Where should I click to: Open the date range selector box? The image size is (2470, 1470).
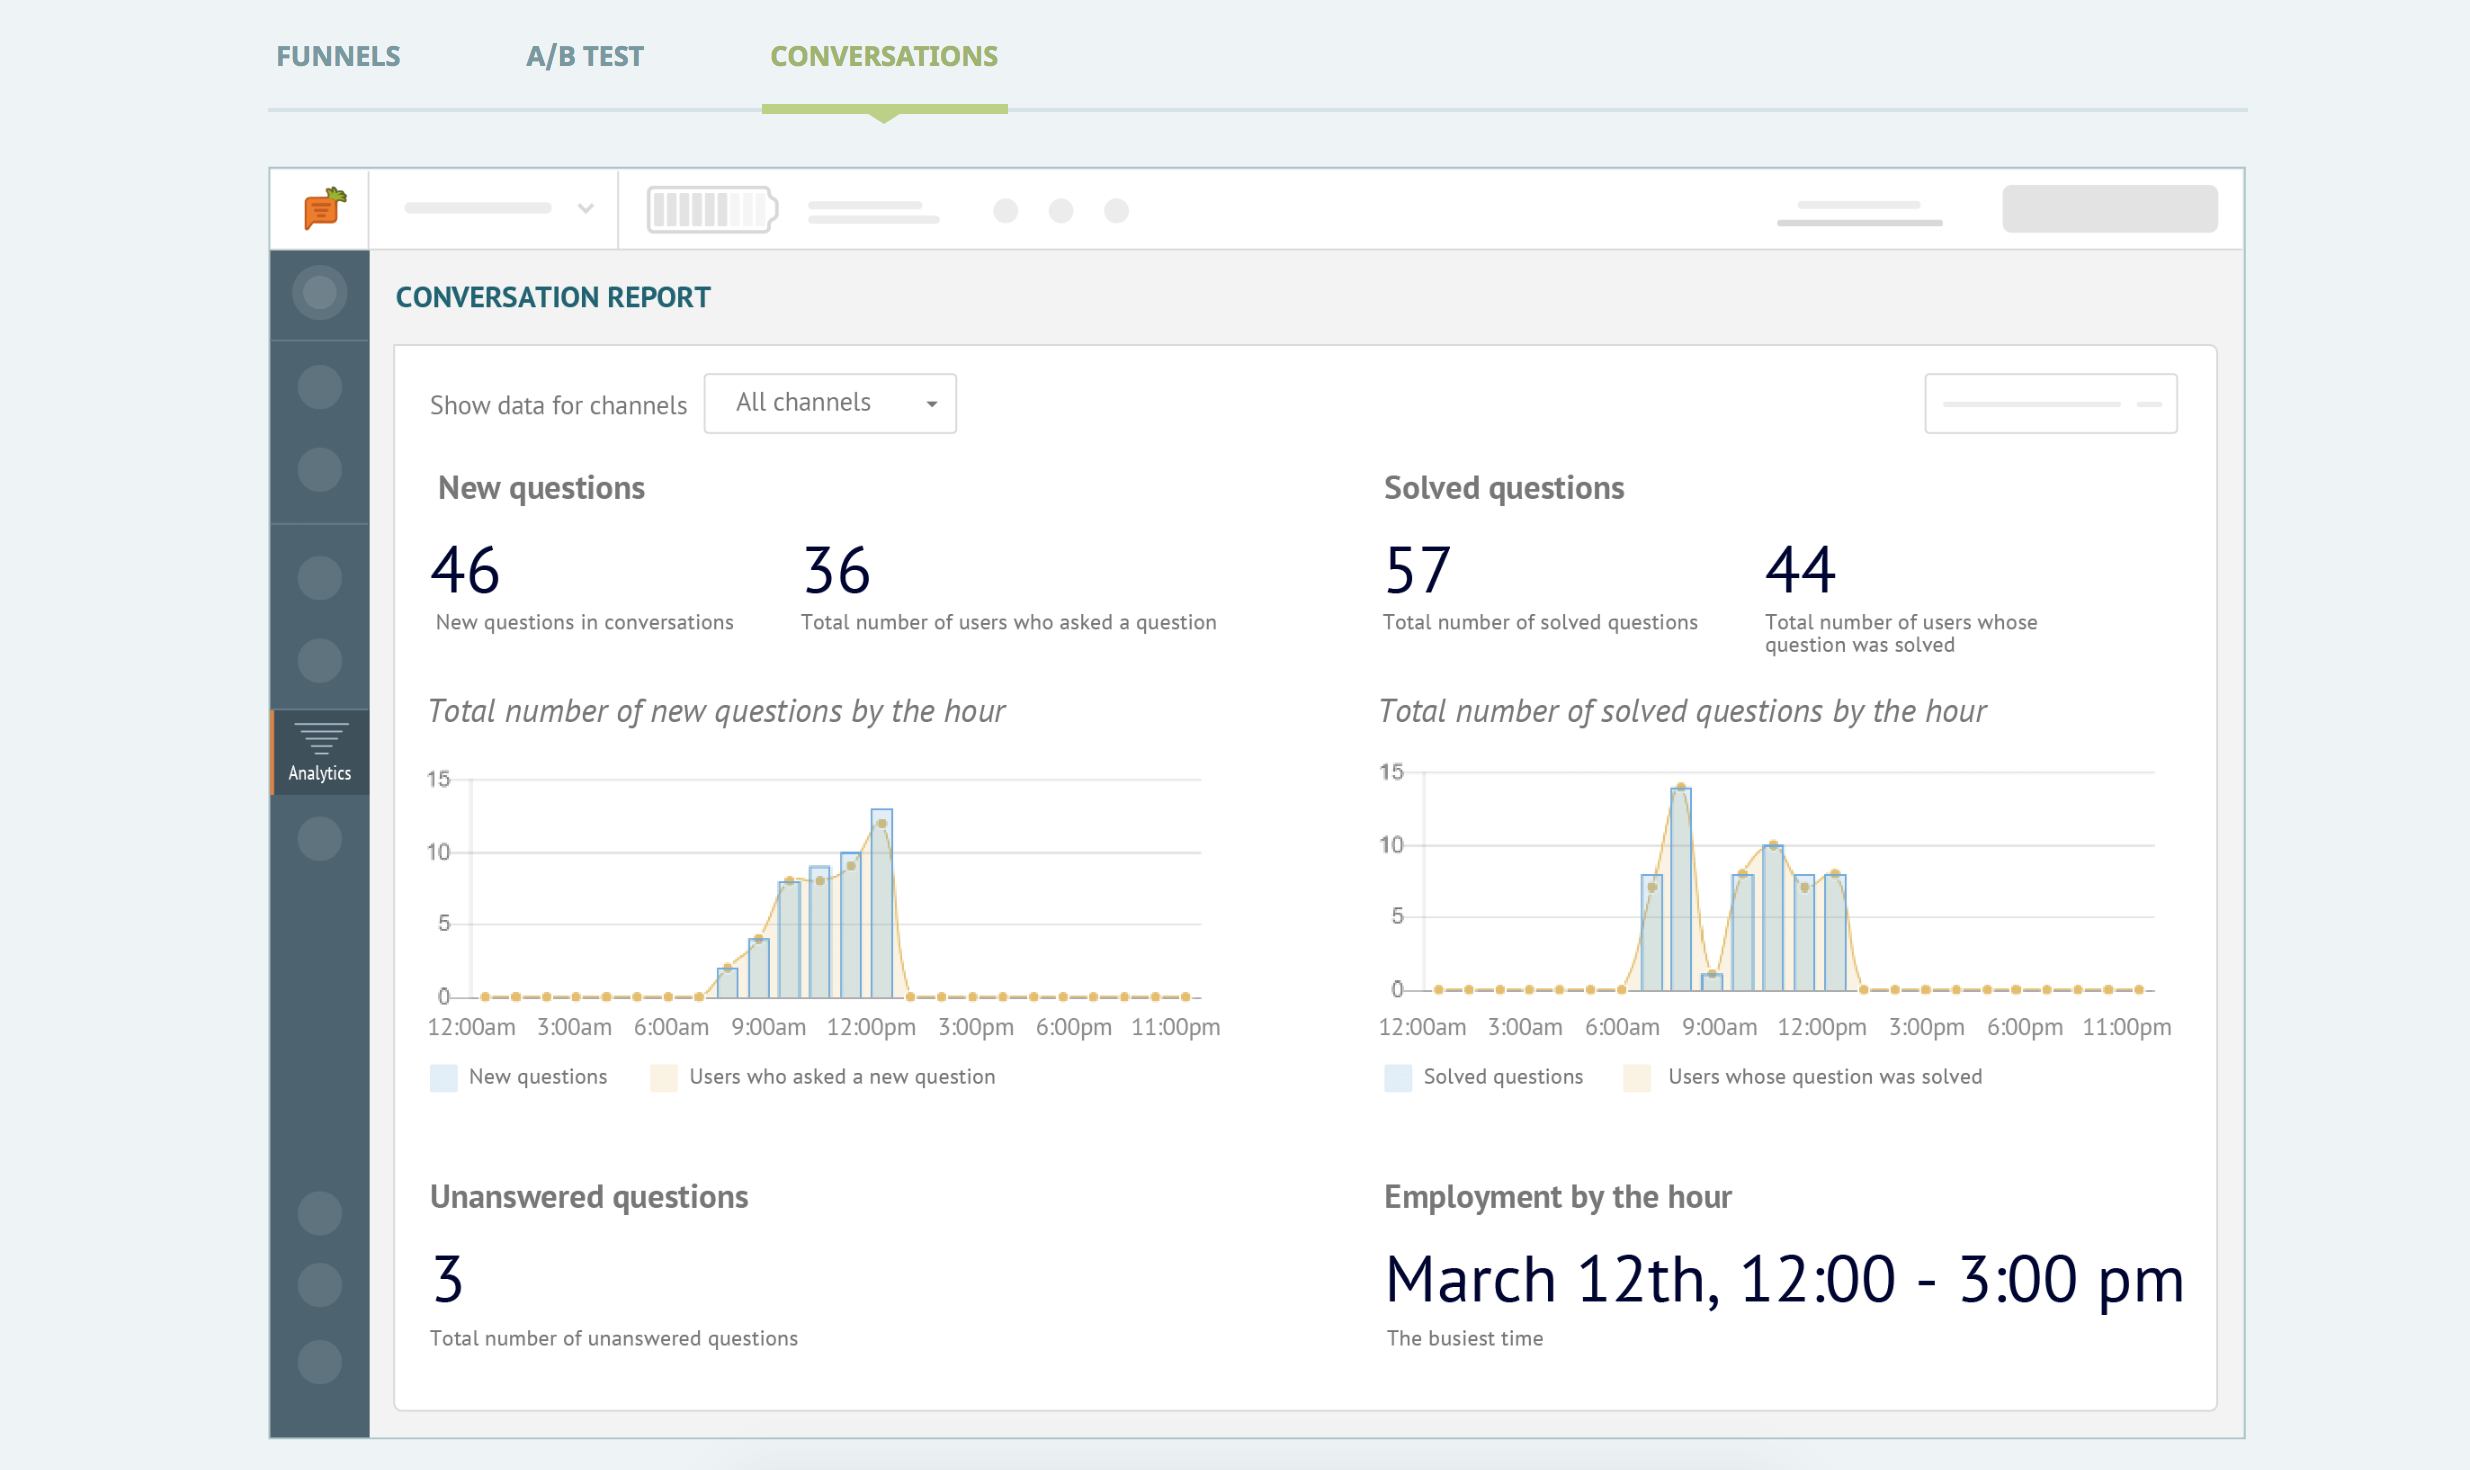point(2051,403)
